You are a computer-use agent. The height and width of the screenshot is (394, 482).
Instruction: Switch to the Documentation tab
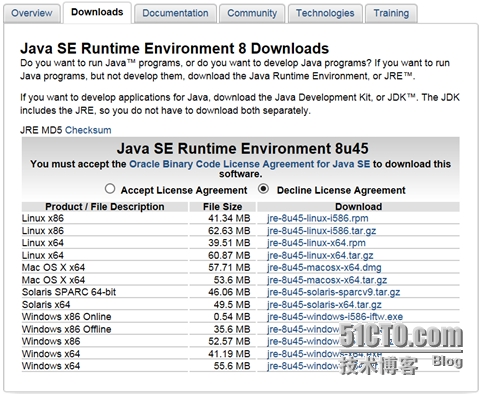(x=175, y=13)
